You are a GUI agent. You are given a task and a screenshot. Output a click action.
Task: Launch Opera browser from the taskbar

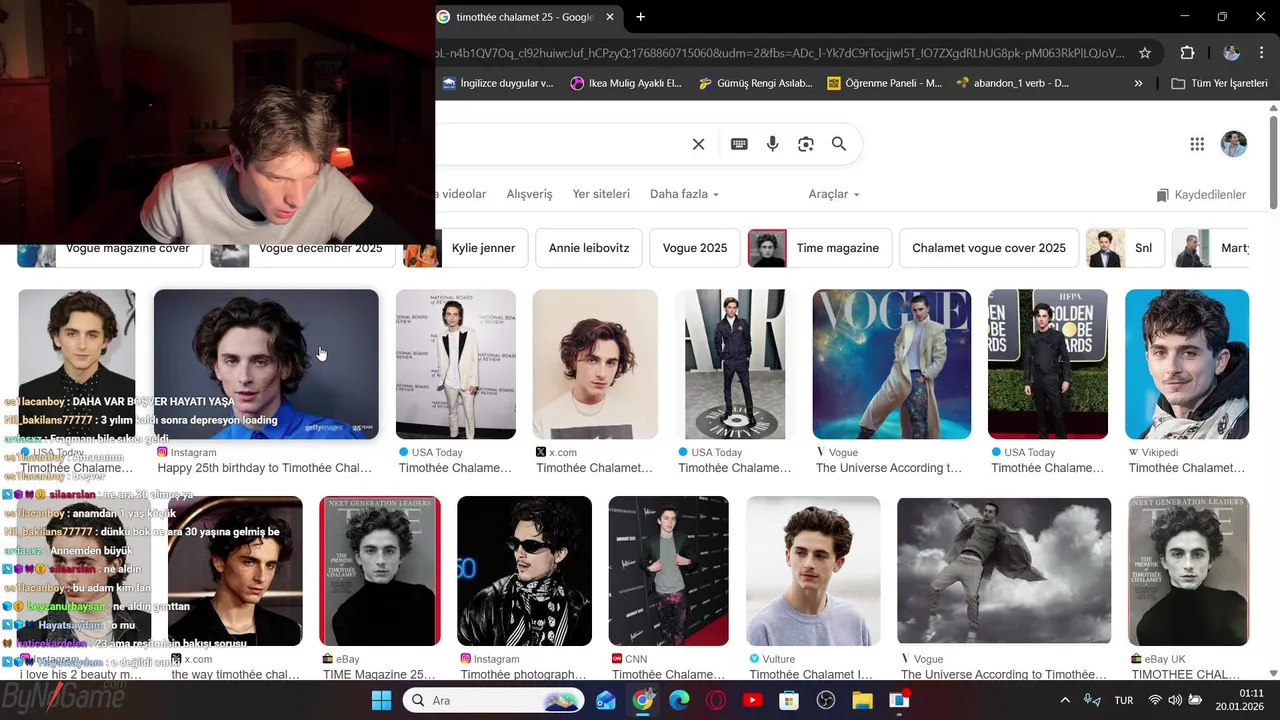point(716,700)
